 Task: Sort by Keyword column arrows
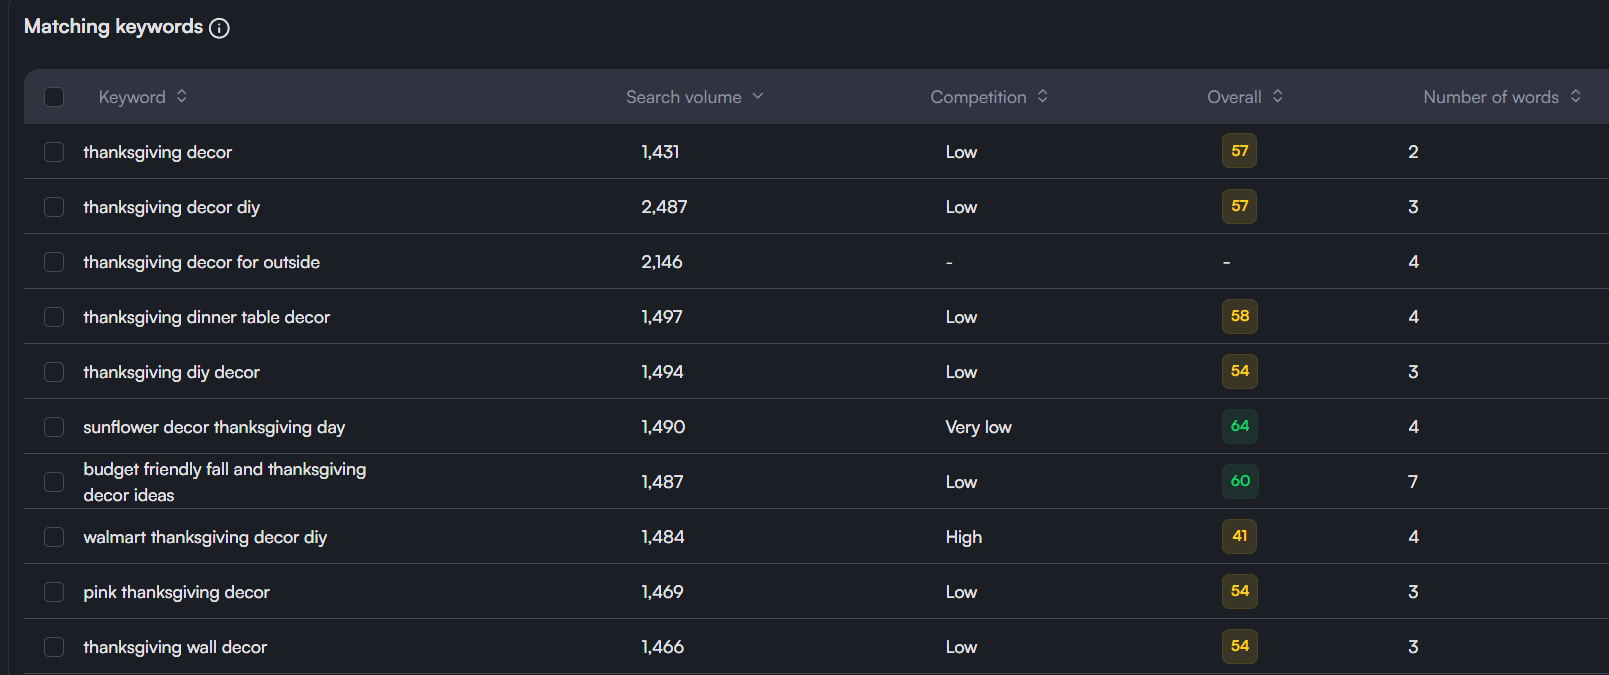[x=182, y=96]
